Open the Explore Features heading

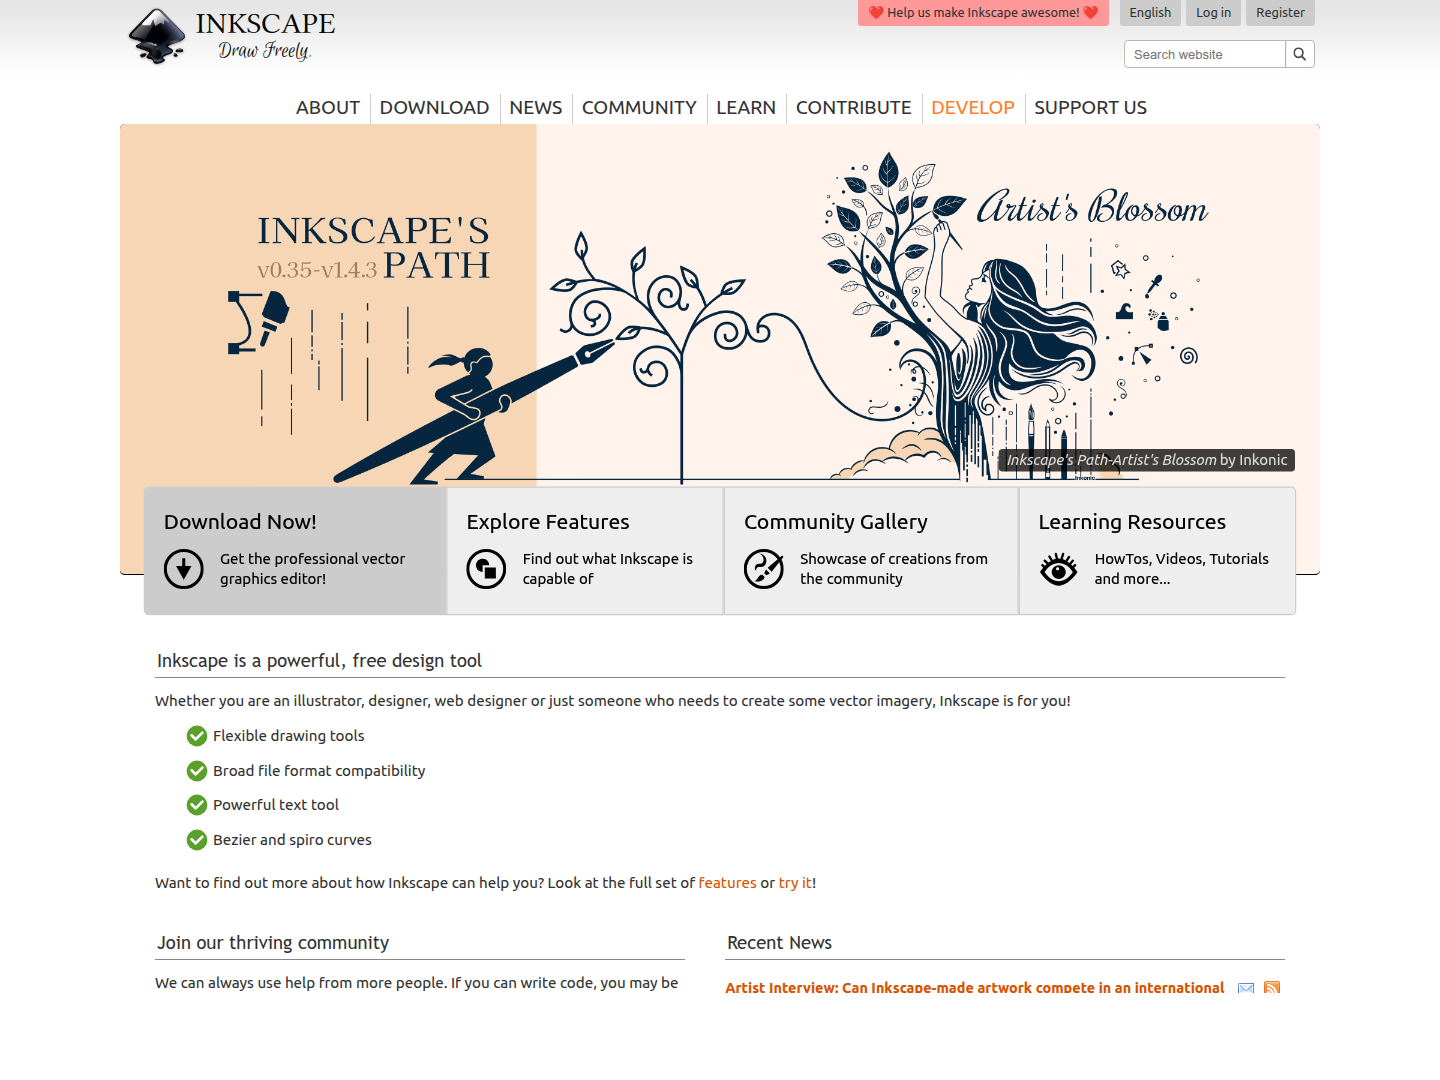(x=548, y=522)
